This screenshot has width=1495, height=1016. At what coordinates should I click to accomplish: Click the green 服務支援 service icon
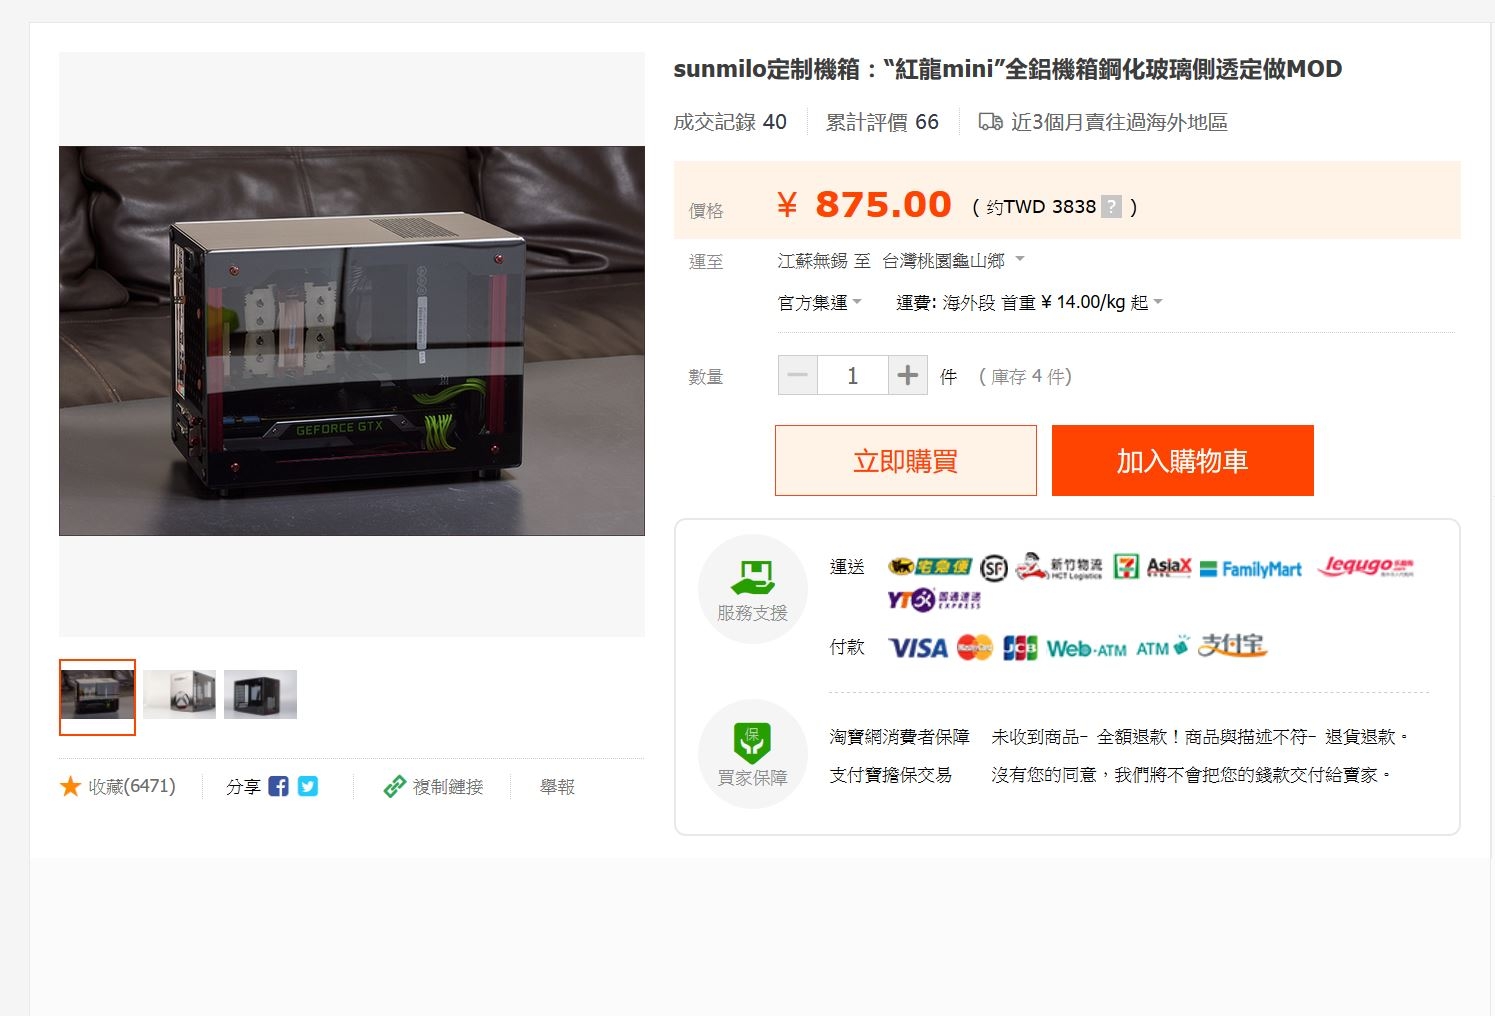coord(753,576)
